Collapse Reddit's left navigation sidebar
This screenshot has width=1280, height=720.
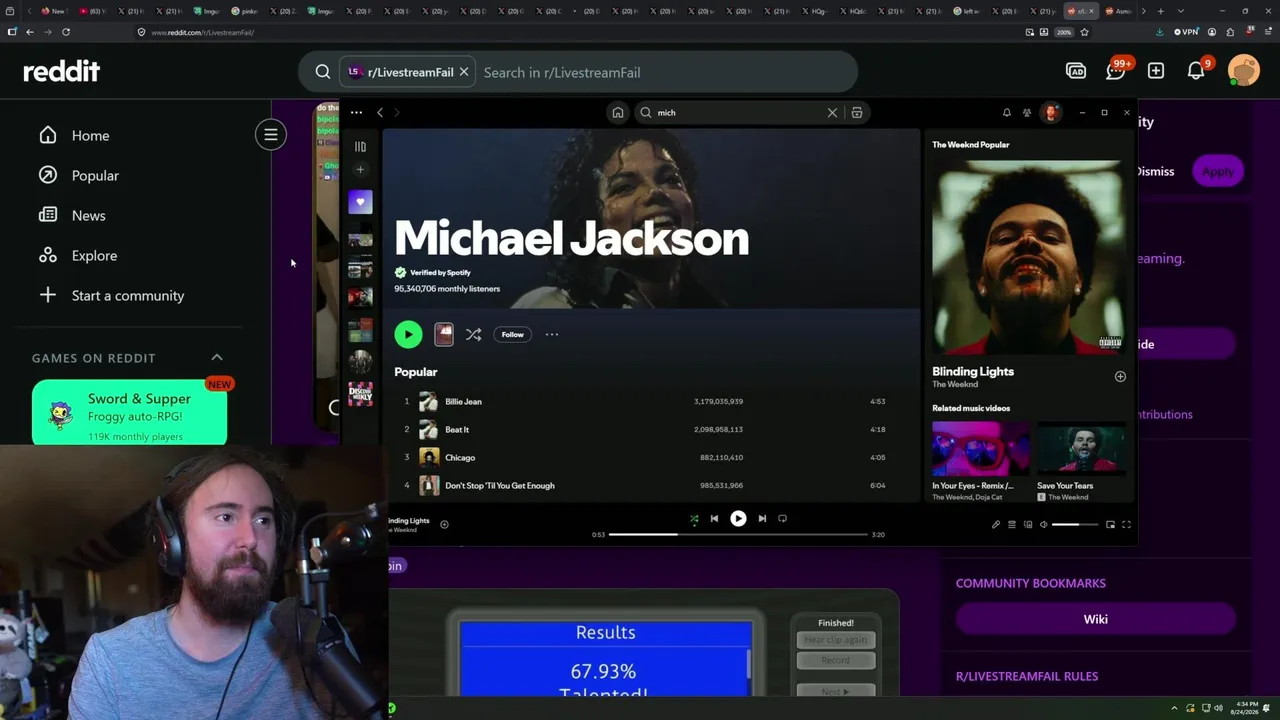[270, 134]
